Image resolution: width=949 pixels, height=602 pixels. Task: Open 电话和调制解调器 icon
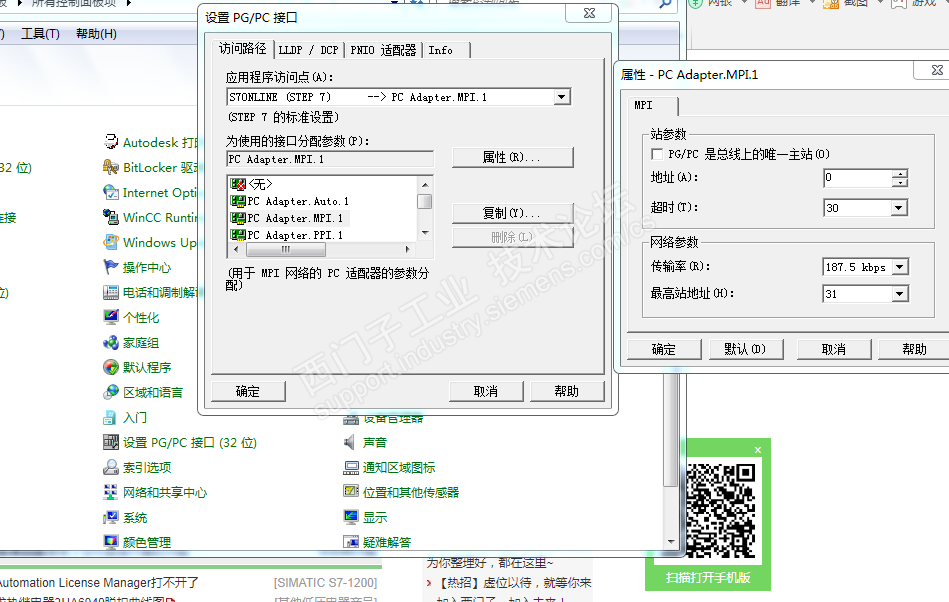(111, 292)
